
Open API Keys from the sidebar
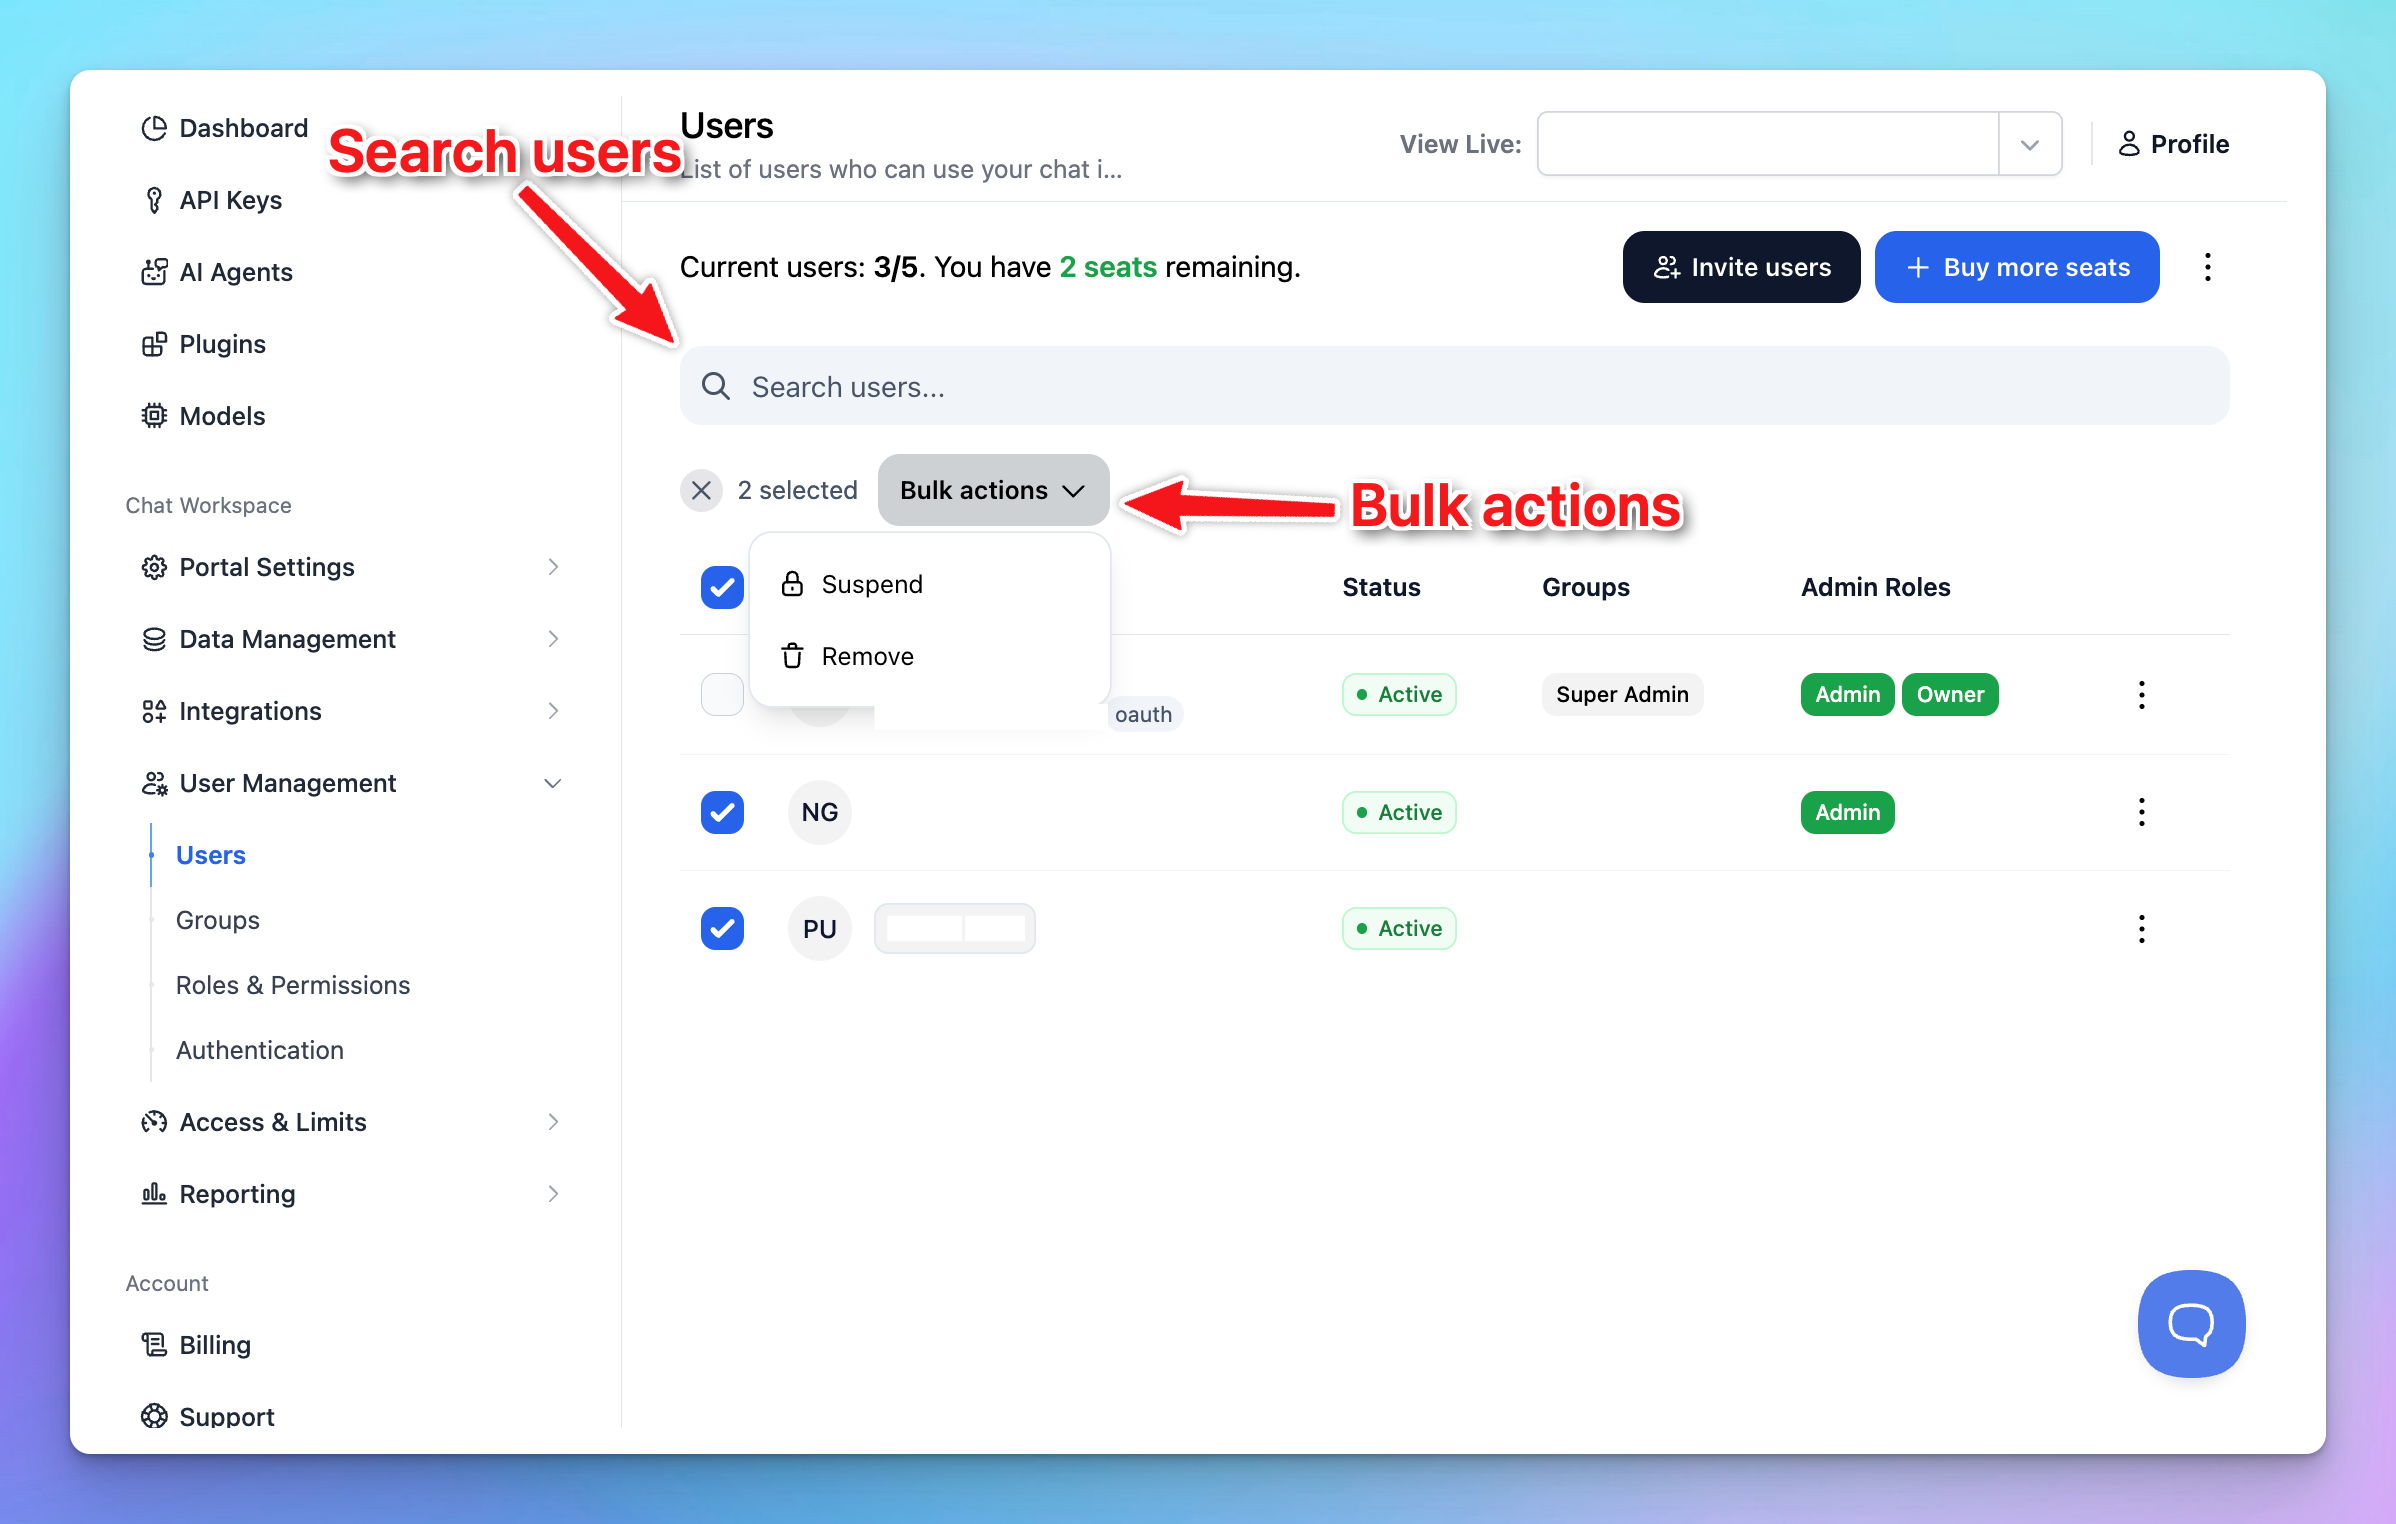click(230, 200)
